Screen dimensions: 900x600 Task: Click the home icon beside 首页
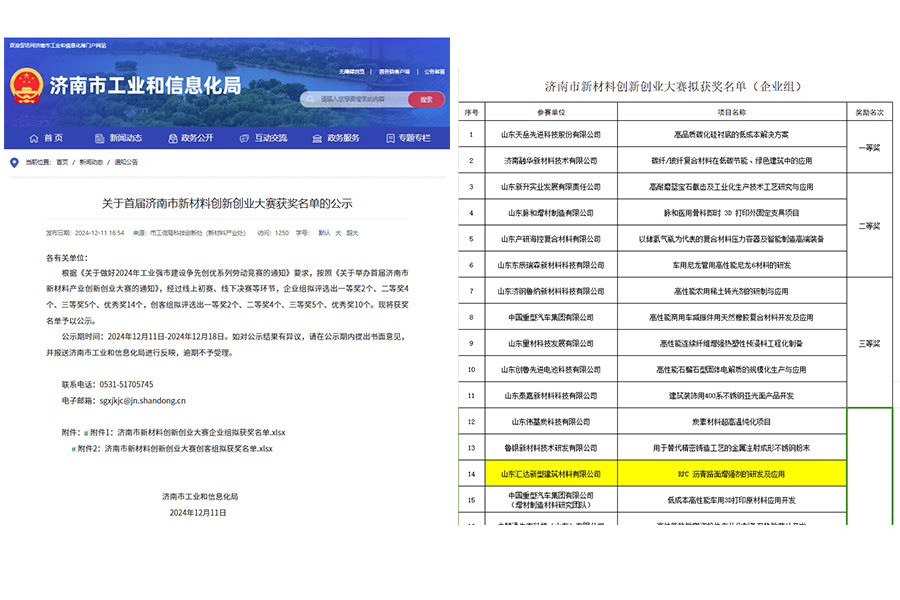pos(33,138)
